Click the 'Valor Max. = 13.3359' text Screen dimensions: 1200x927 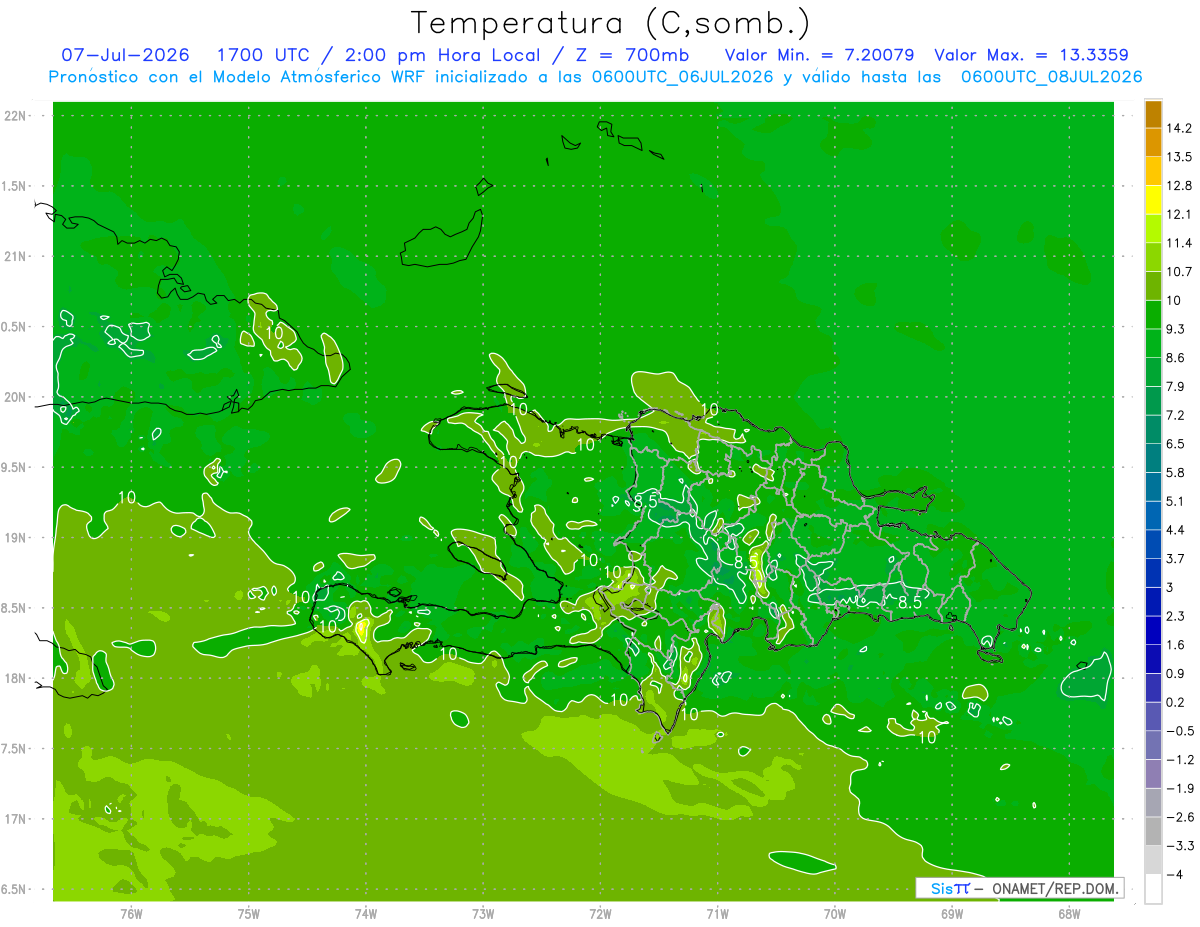1030,55
